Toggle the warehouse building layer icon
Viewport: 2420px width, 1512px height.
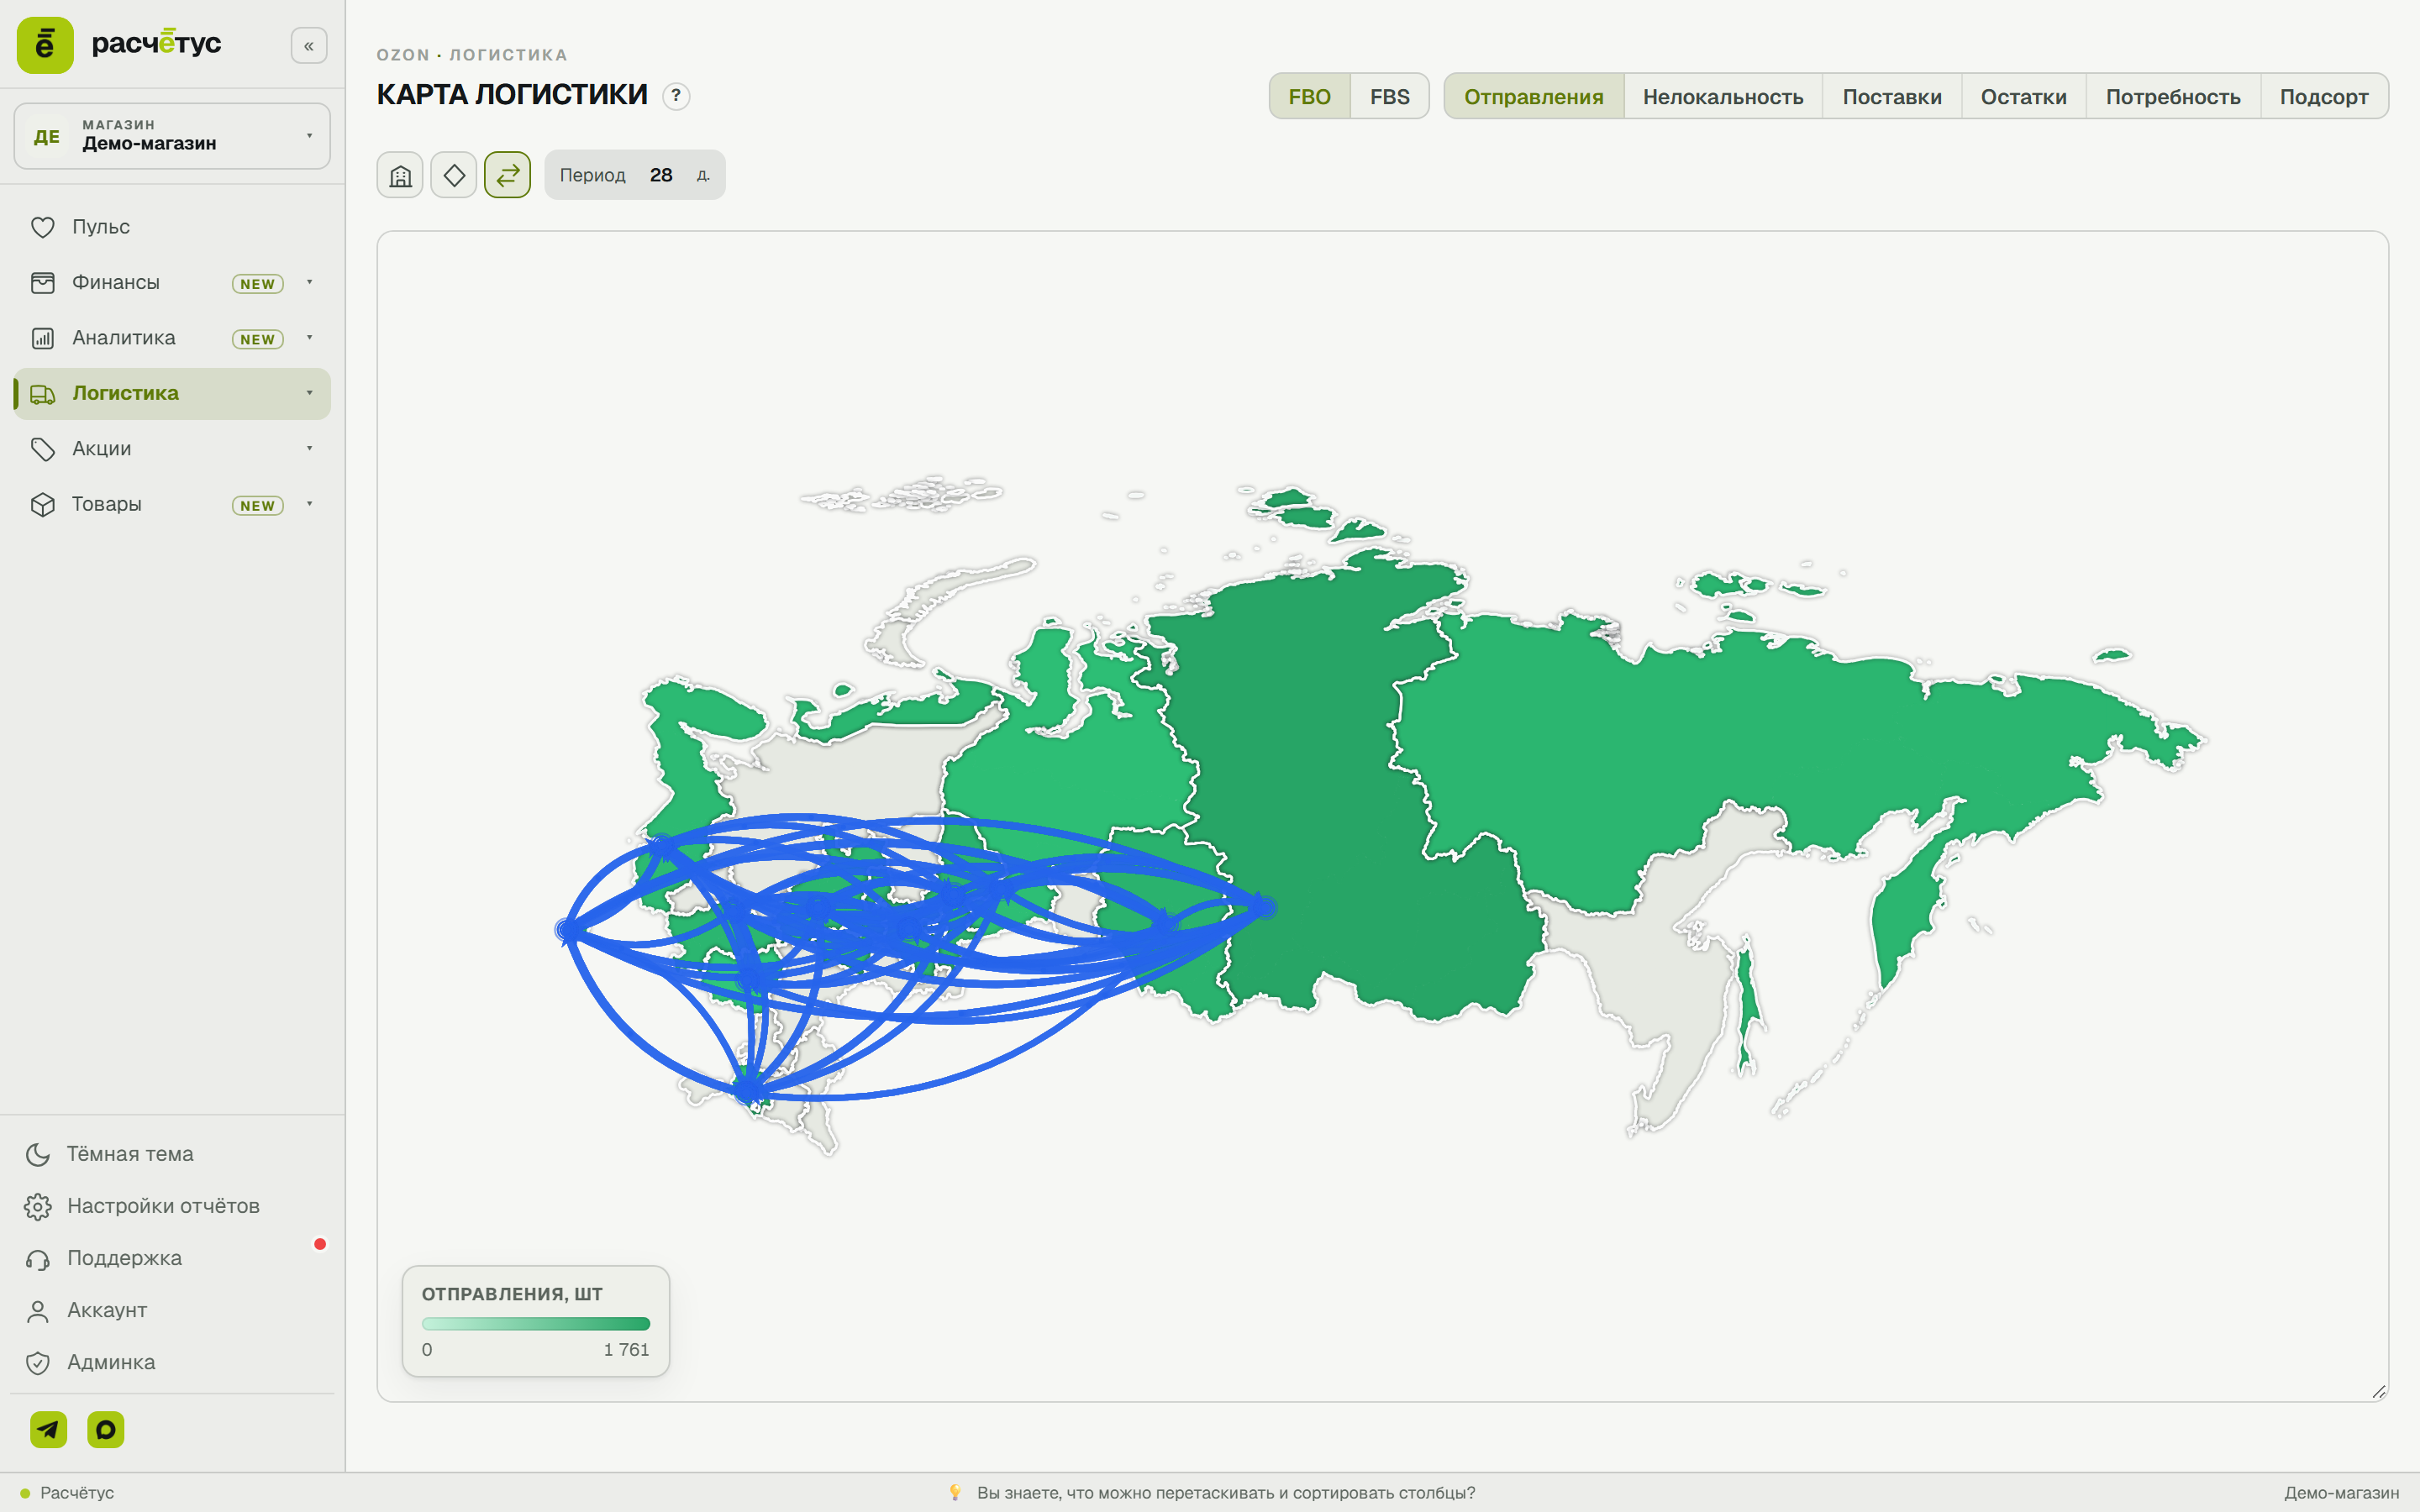[x=400, y=175]
